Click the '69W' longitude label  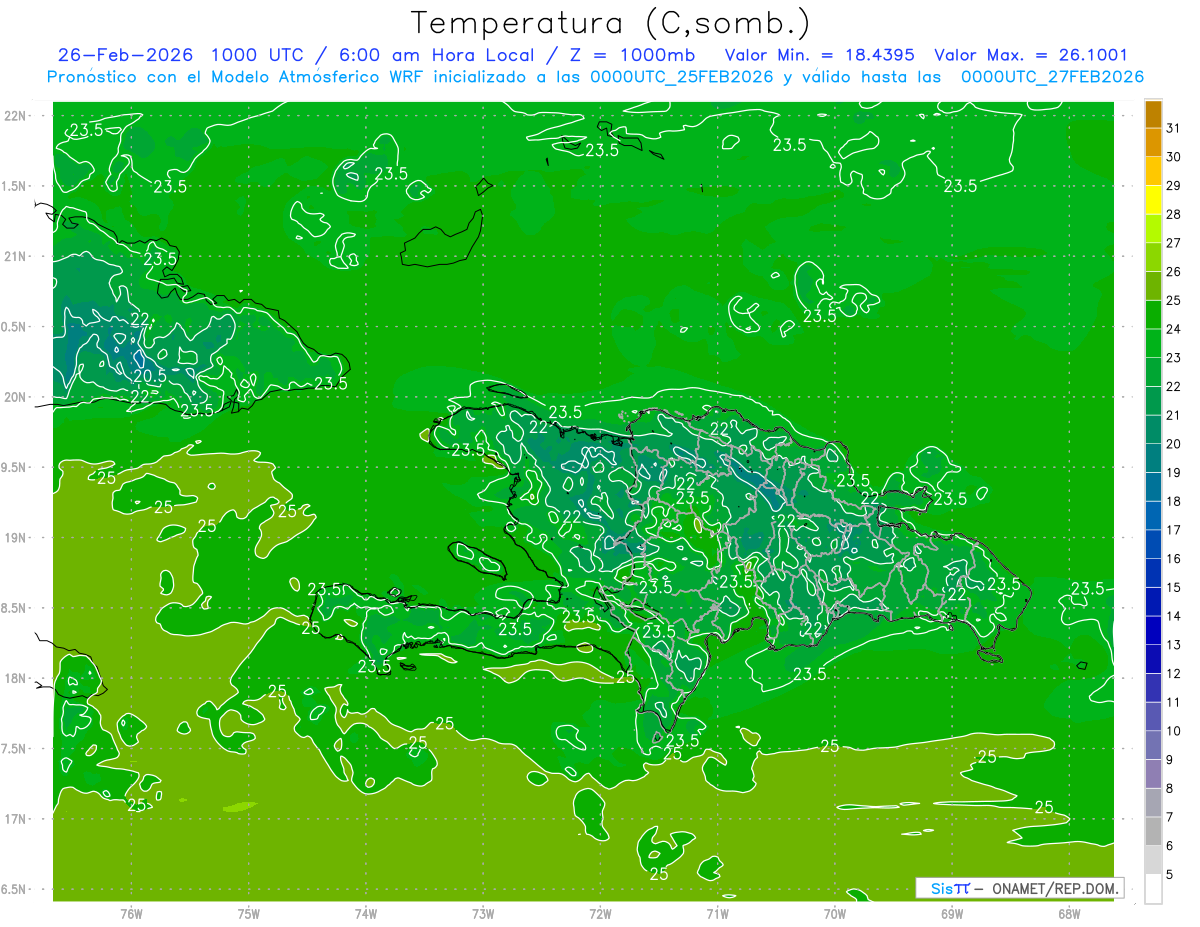(x=952, y=914)
